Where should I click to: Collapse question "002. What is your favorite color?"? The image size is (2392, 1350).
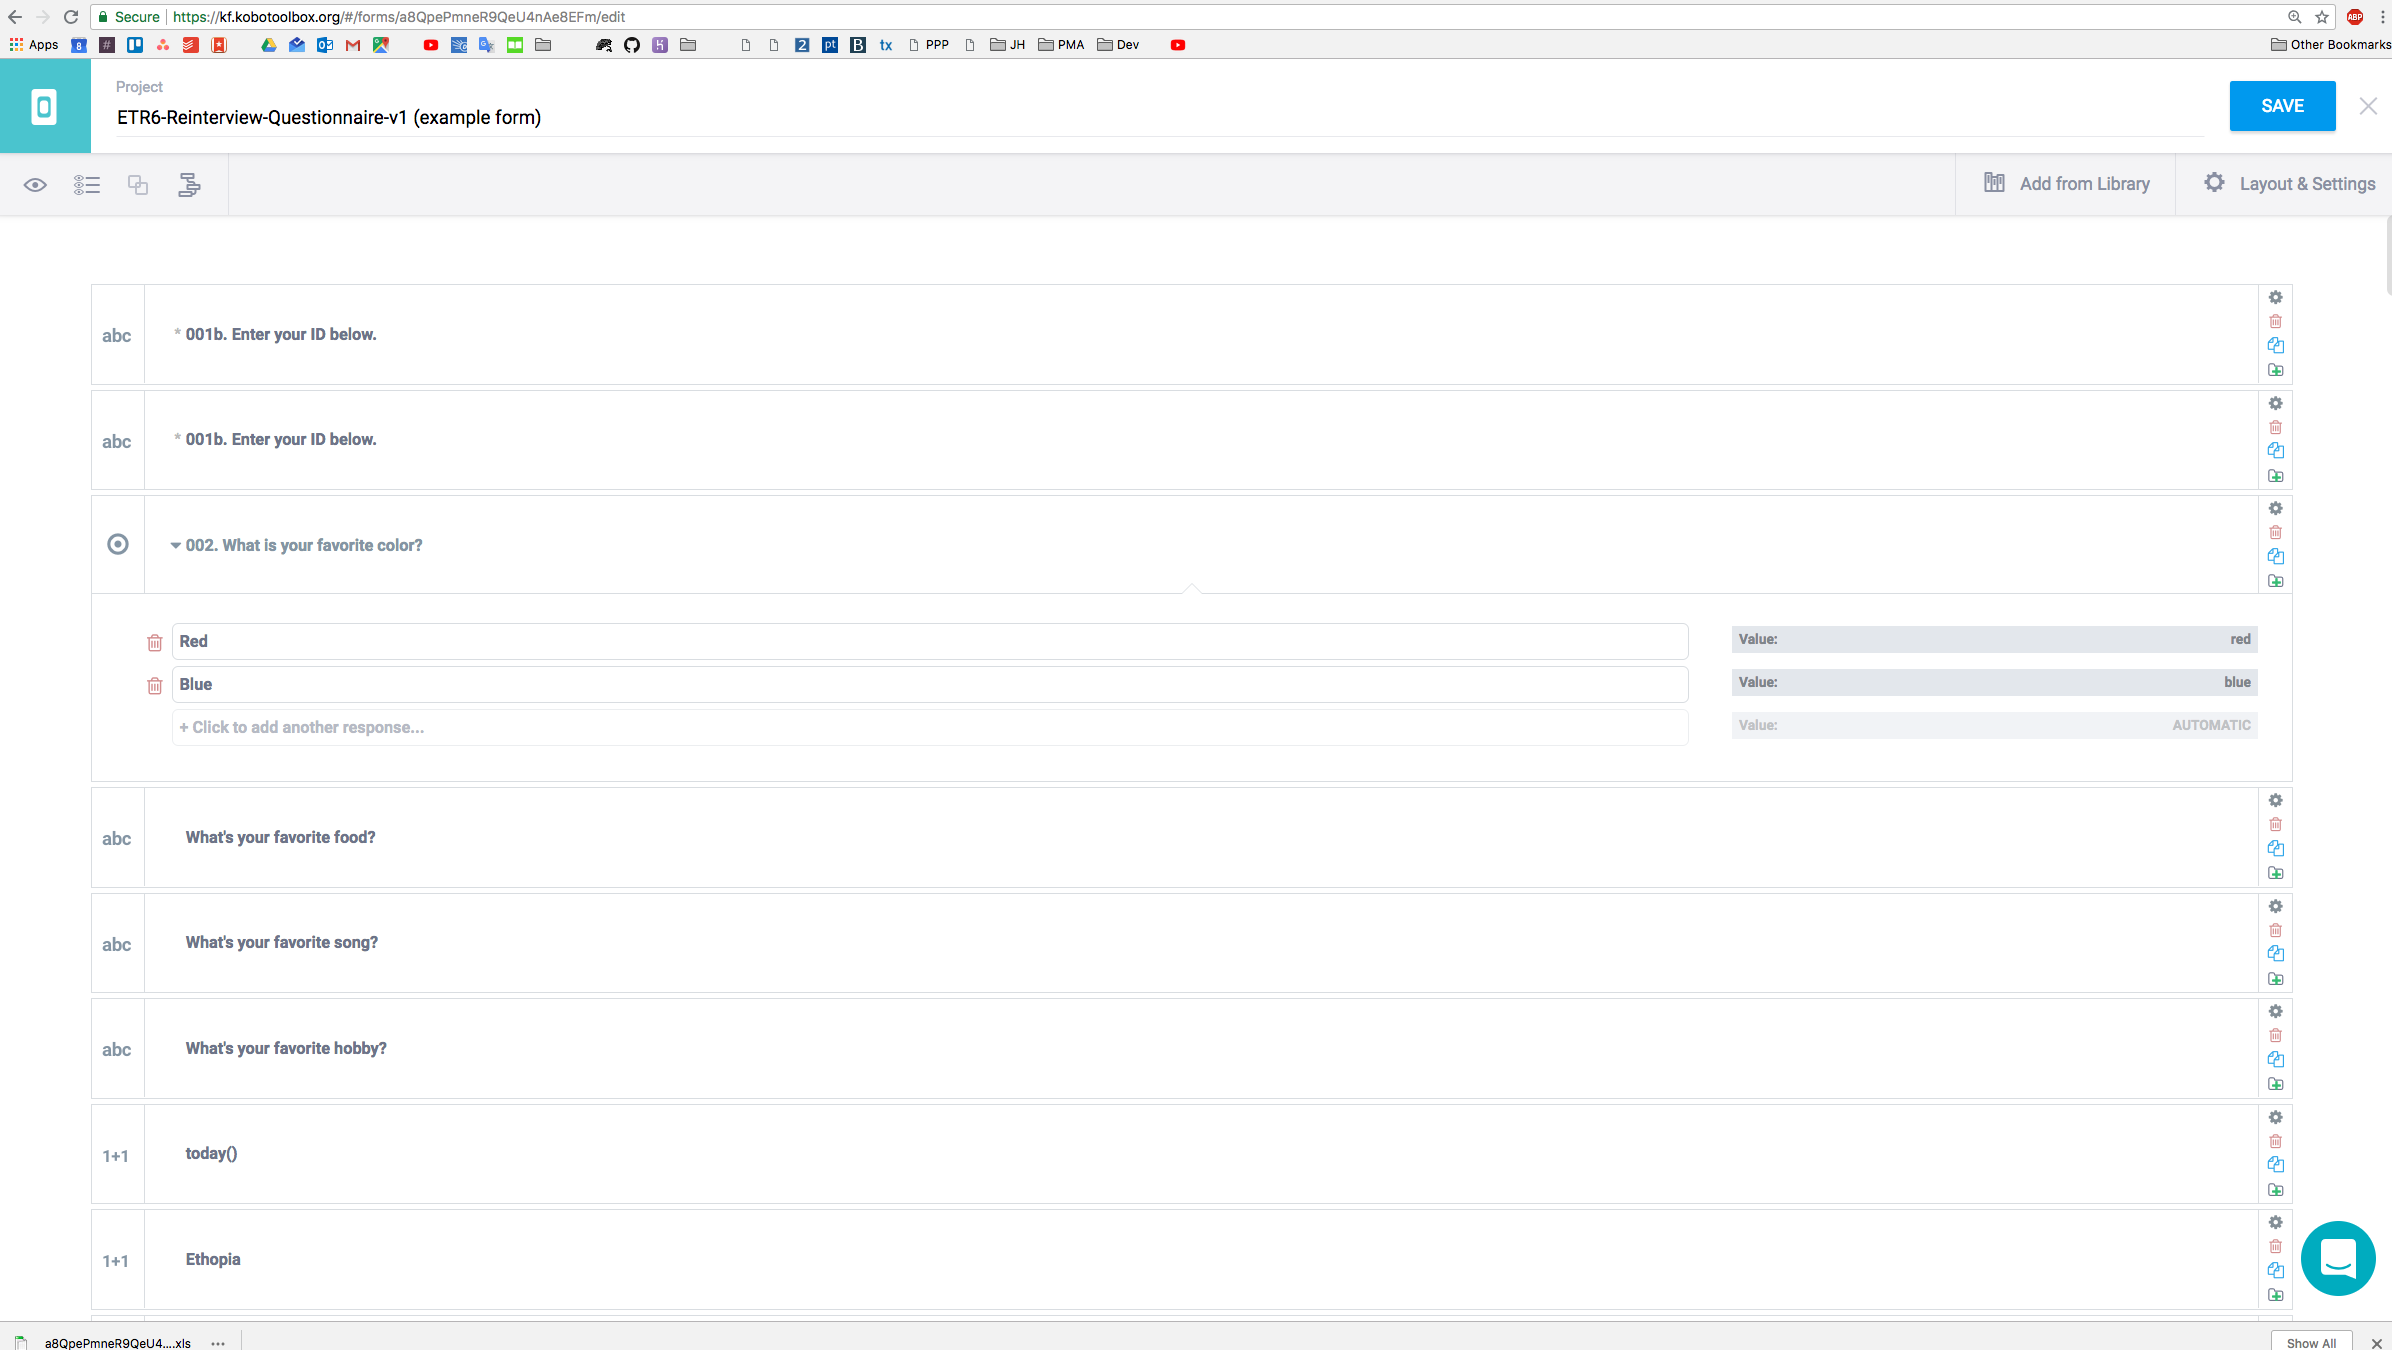pyautogui.click(x=174, y=546)
